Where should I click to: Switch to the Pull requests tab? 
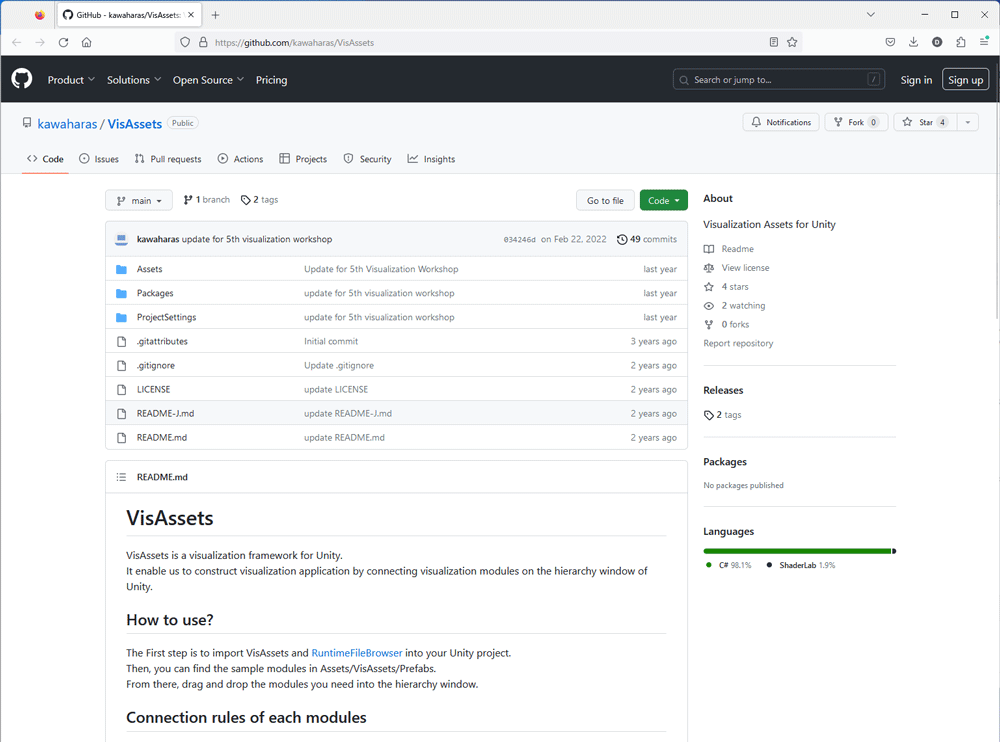click(x=168, y=159)
